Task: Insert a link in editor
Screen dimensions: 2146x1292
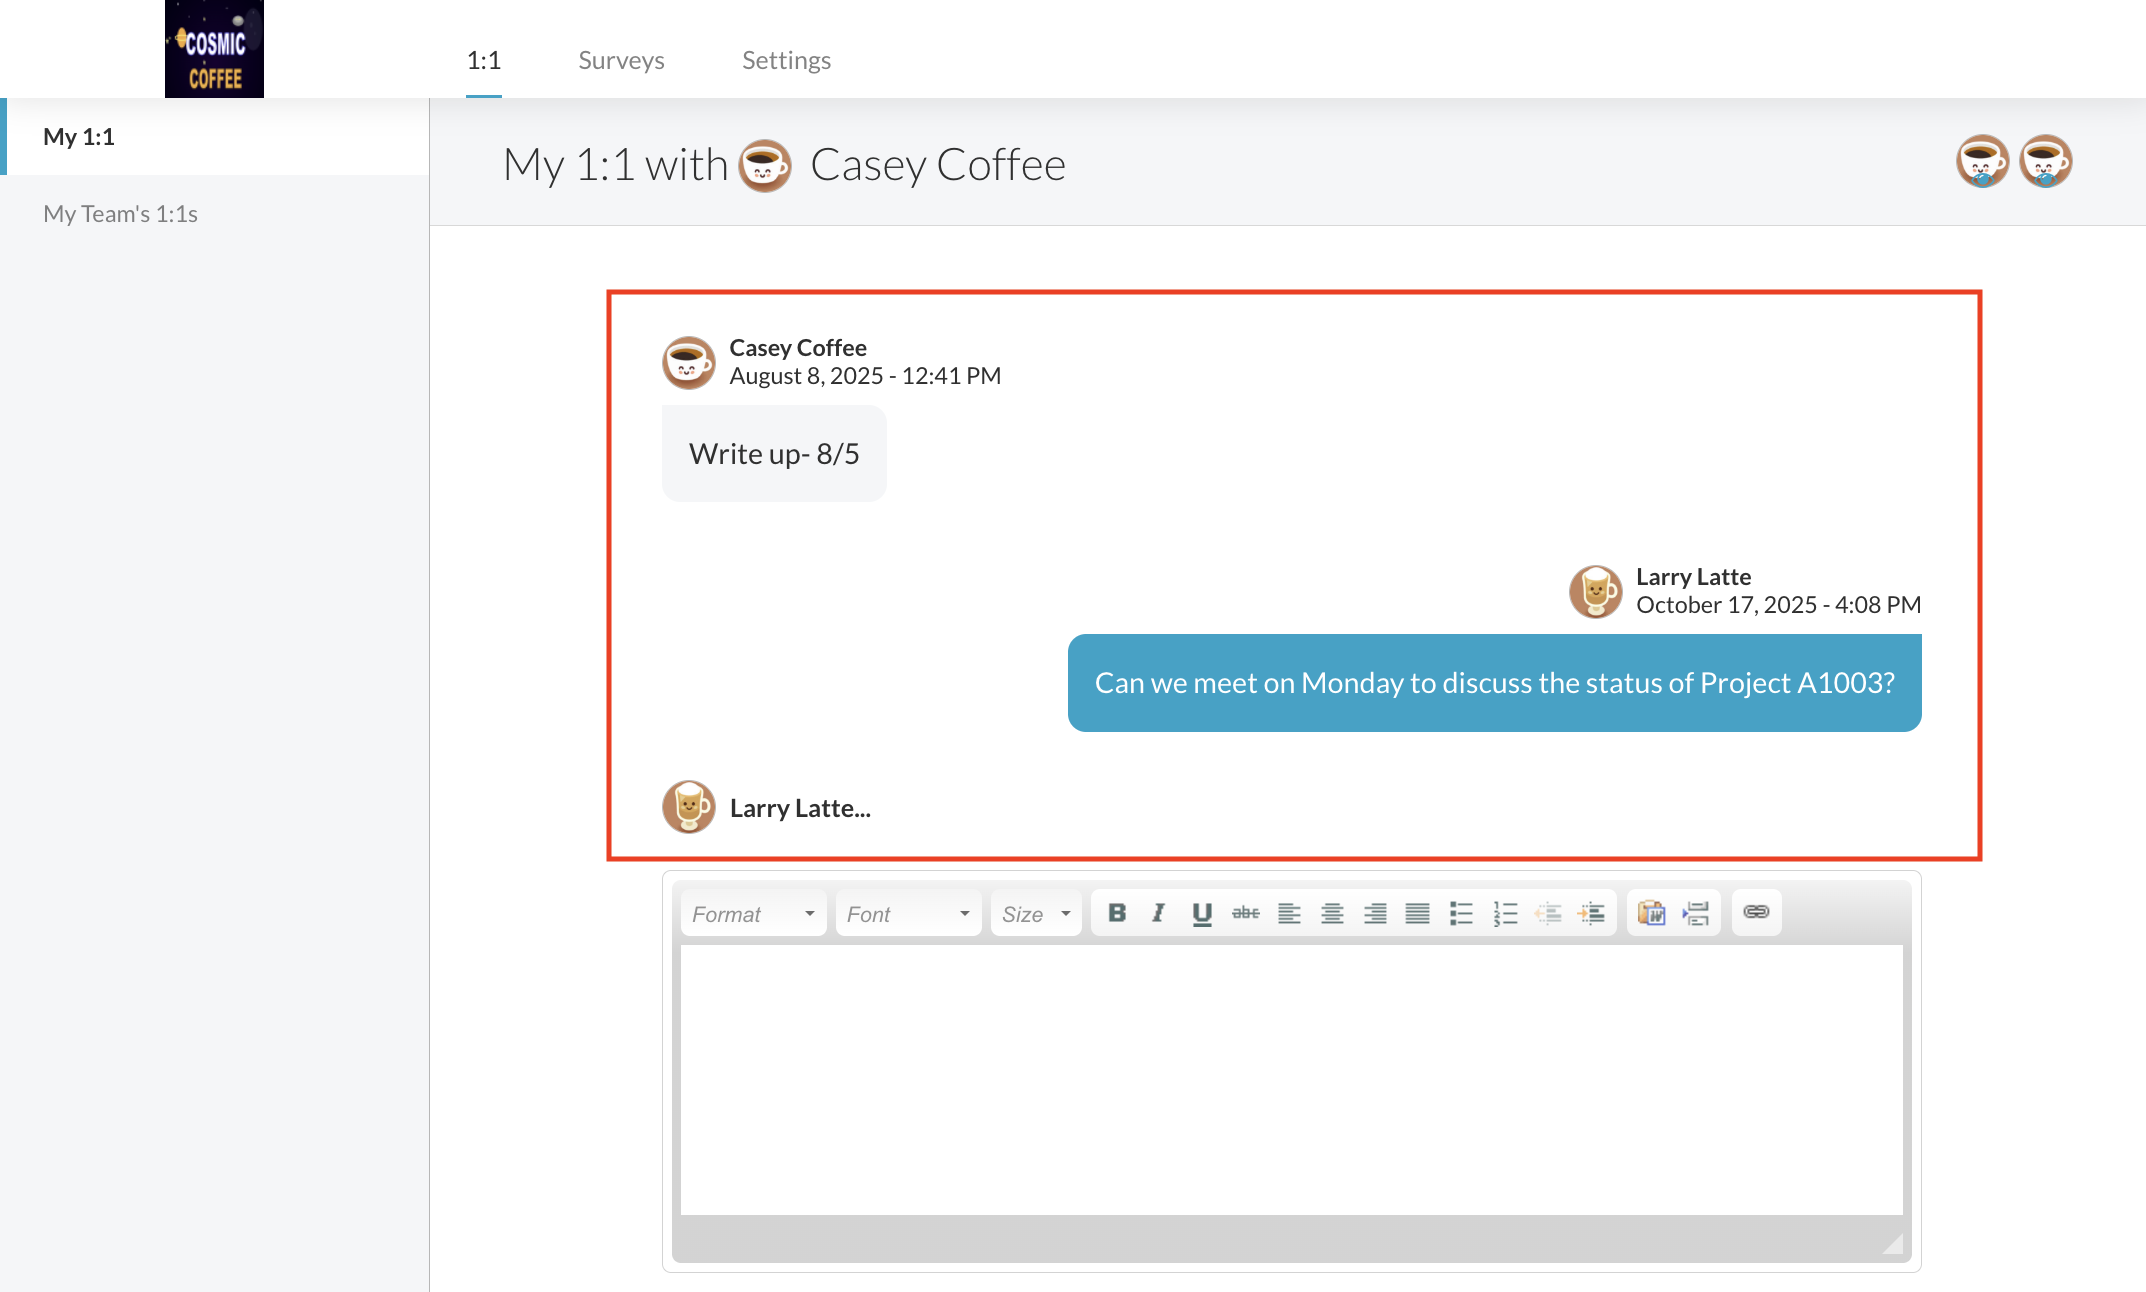Action: click(x=1756, y=912)
